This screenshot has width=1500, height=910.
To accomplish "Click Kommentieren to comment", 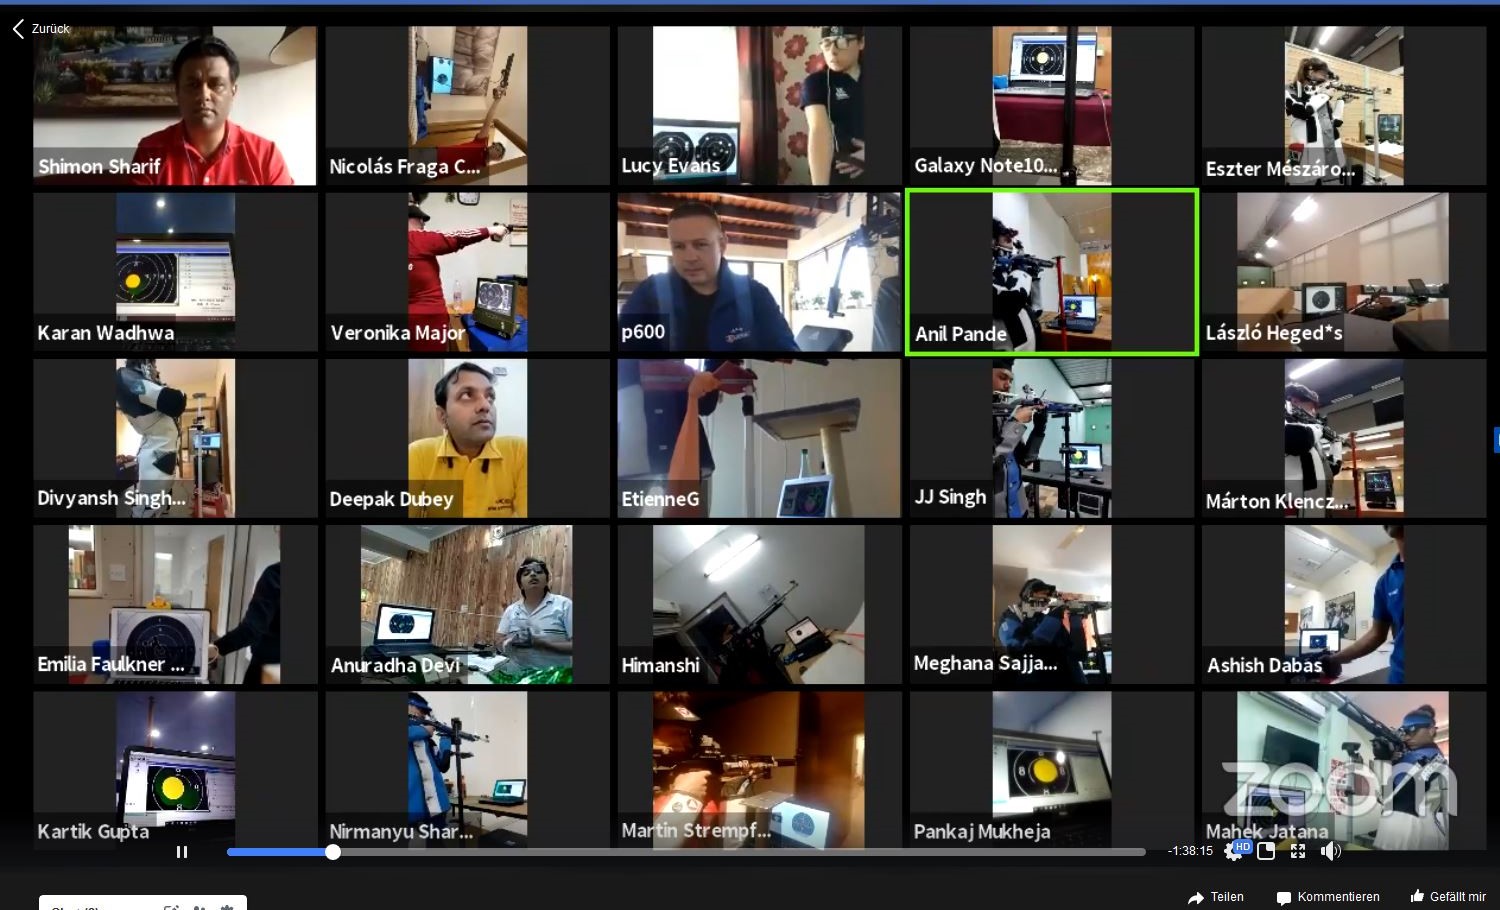I will pos(1328,897).
